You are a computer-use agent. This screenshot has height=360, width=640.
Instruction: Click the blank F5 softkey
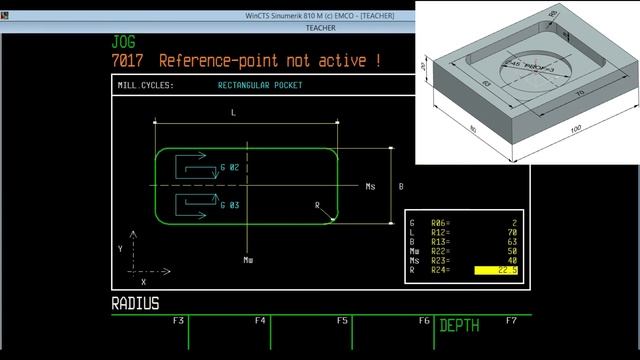pos(311,333)
